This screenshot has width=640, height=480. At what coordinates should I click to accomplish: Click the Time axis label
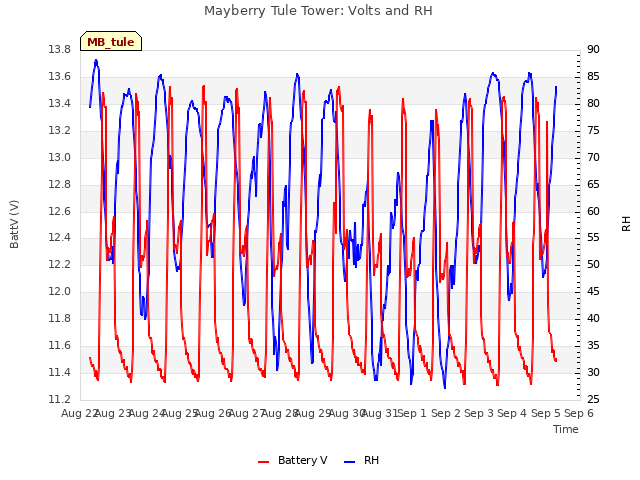tap(566, 429)
